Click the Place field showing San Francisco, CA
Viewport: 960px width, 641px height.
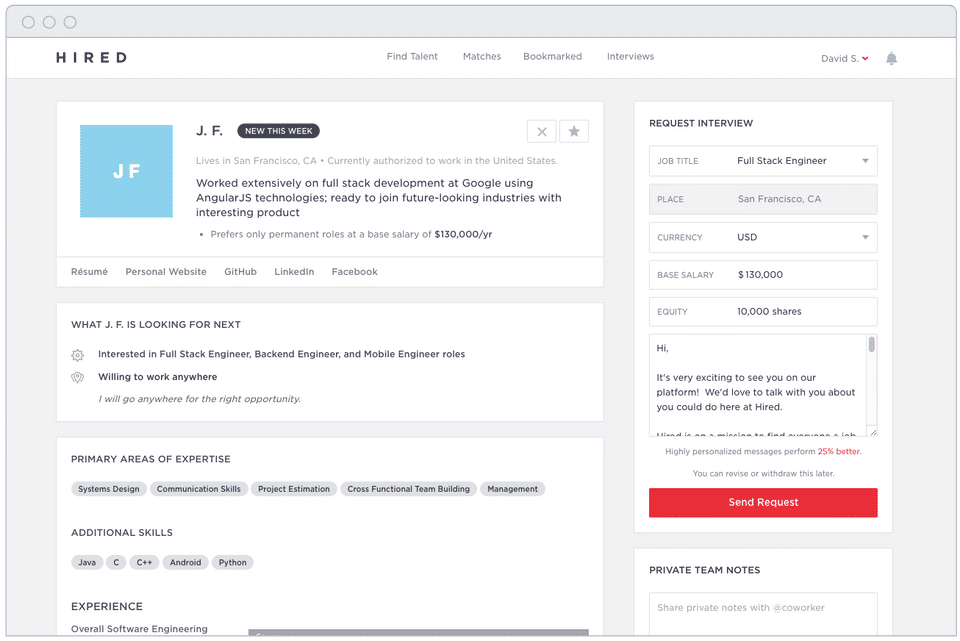coord(763,199)
